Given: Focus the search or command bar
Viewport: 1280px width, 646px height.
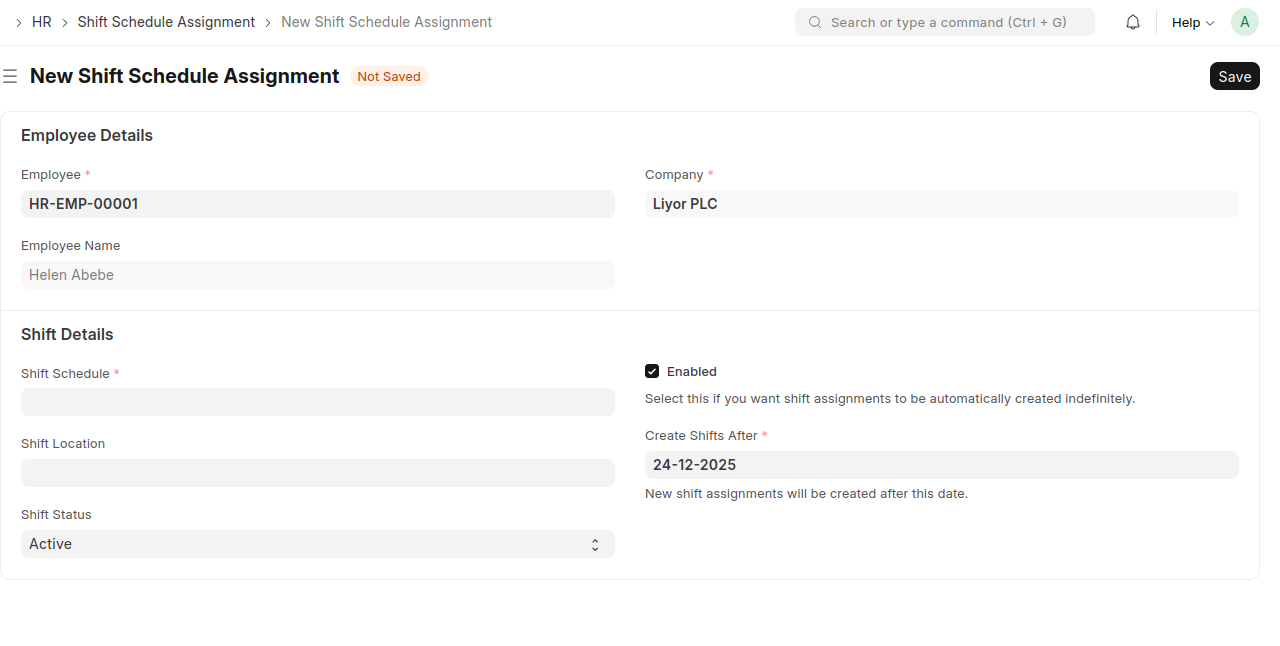Looking at the screenshot, I should pos(944,22).
